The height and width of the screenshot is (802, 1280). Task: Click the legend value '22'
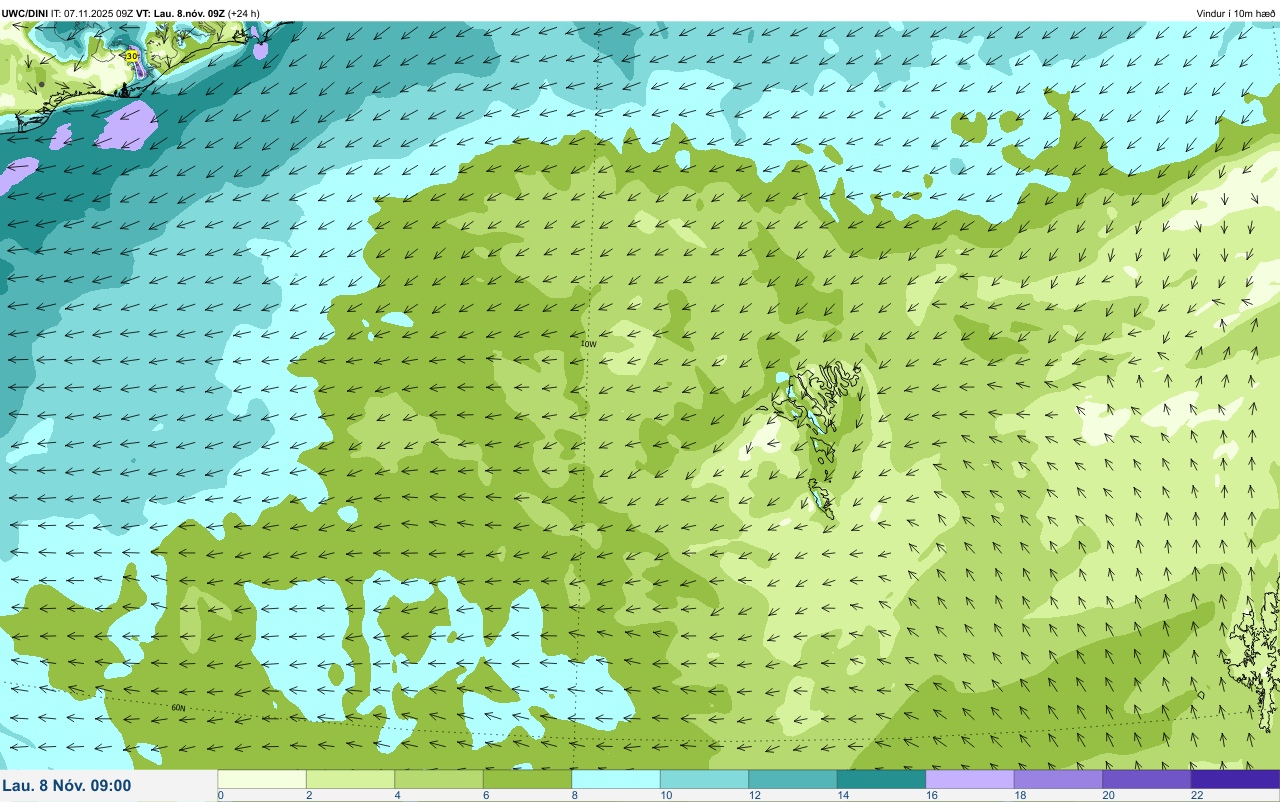point(1197,795)
